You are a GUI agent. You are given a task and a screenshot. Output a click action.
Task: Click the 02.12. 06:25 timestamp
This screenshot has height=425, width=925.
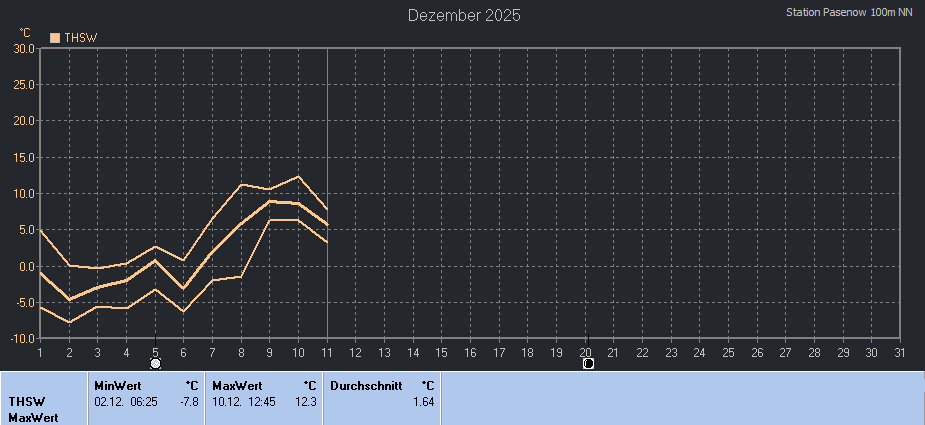[126, 401]
